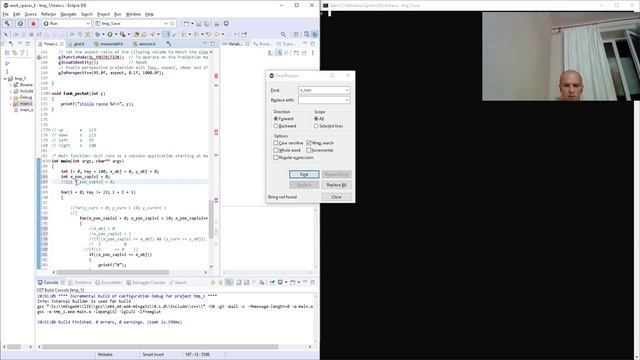
Task: Click the green Run icon in second toolbar
Action: click(x=110, y=35)
